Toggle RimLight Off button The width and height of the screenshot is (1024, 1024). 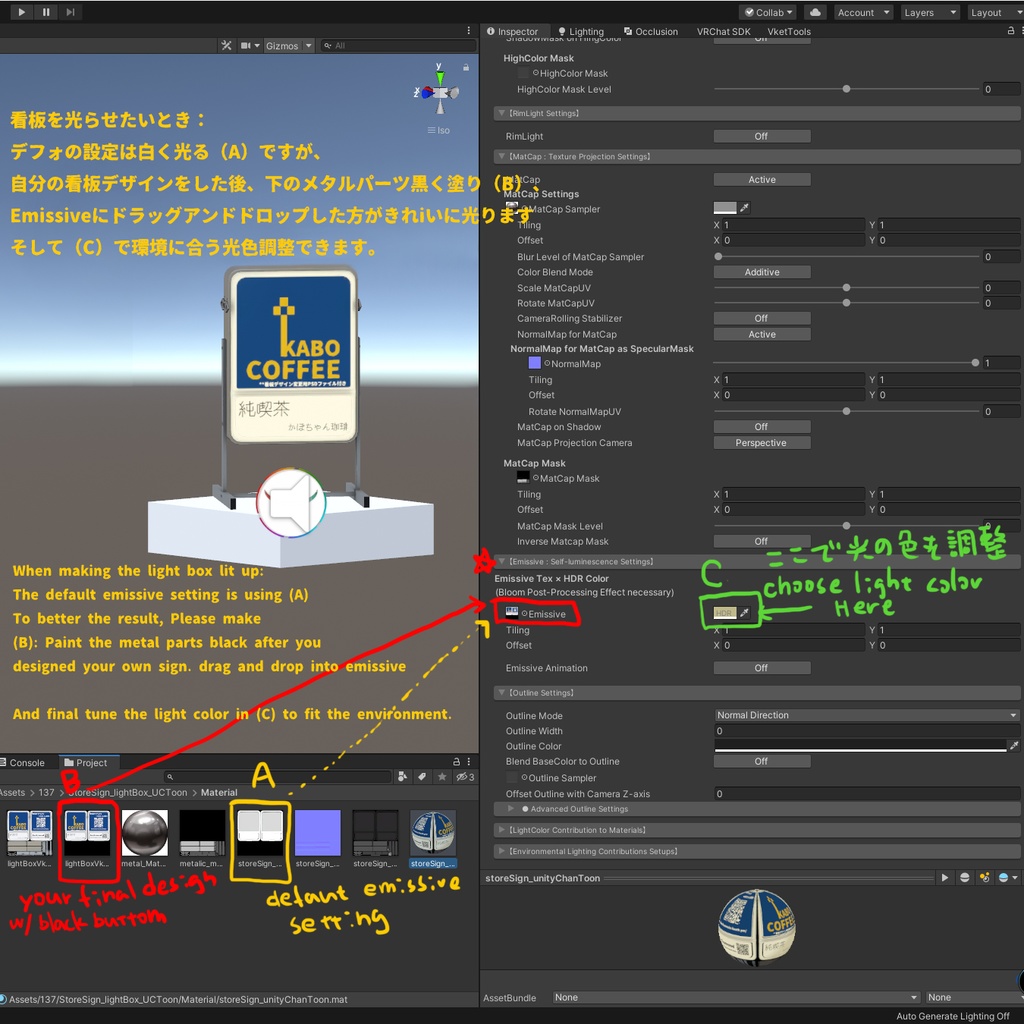click(x=761, y=136)
